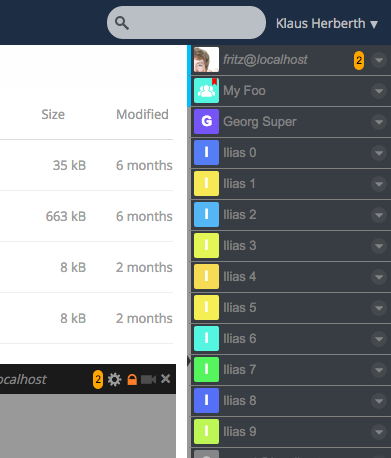Viewport: 391px width, 458px height.
Task: Expand options for Ilias 4
Action: [379, 277]
